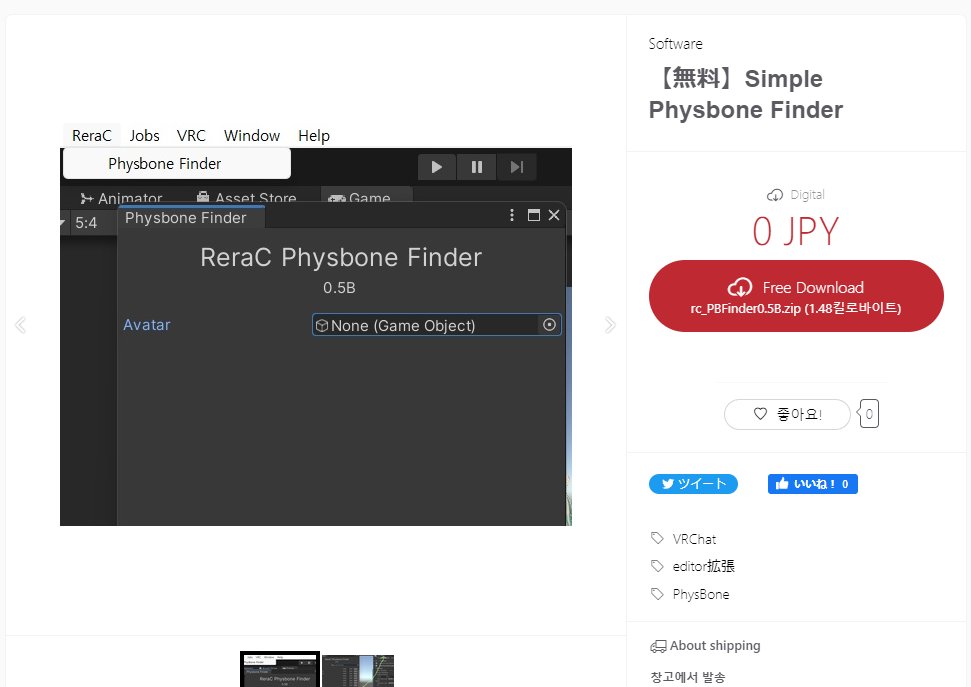Click the tag icon beside PhysBone

click(657, 594)
